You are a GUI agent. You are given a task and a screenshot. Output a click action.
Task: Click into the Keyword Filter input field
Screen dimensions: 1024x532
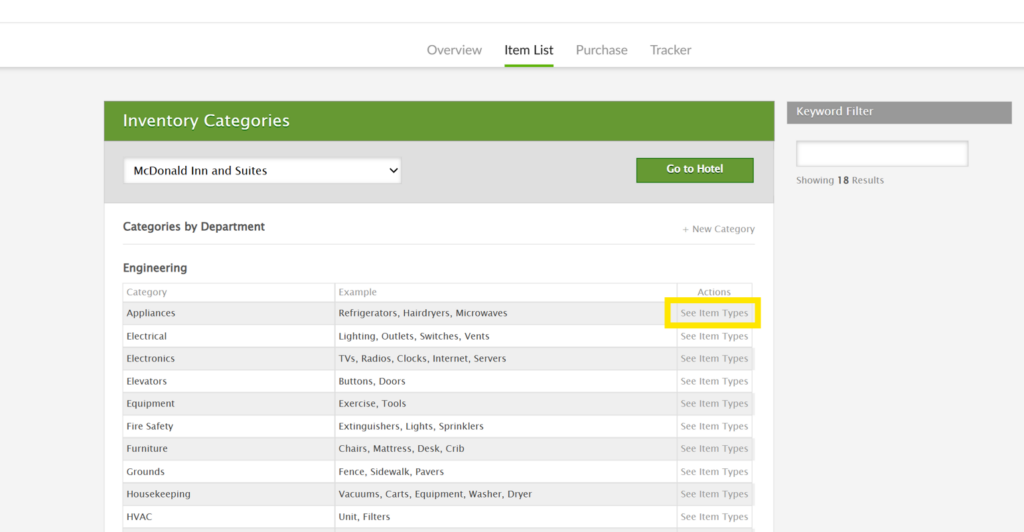pos(881,154)
